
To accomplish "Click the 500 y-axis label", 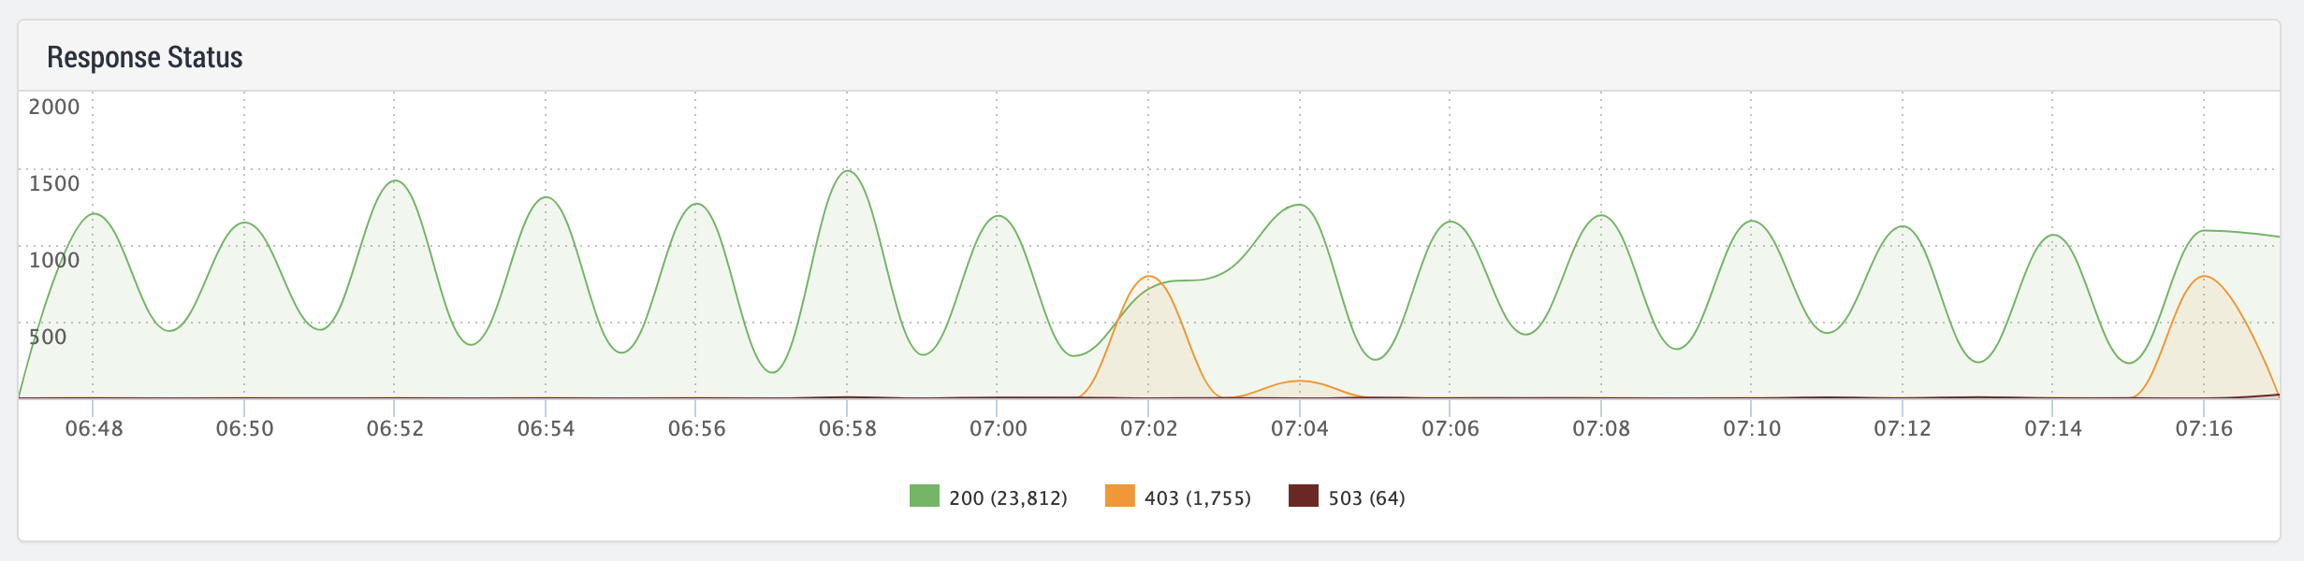I will click(x=48, y=337).
